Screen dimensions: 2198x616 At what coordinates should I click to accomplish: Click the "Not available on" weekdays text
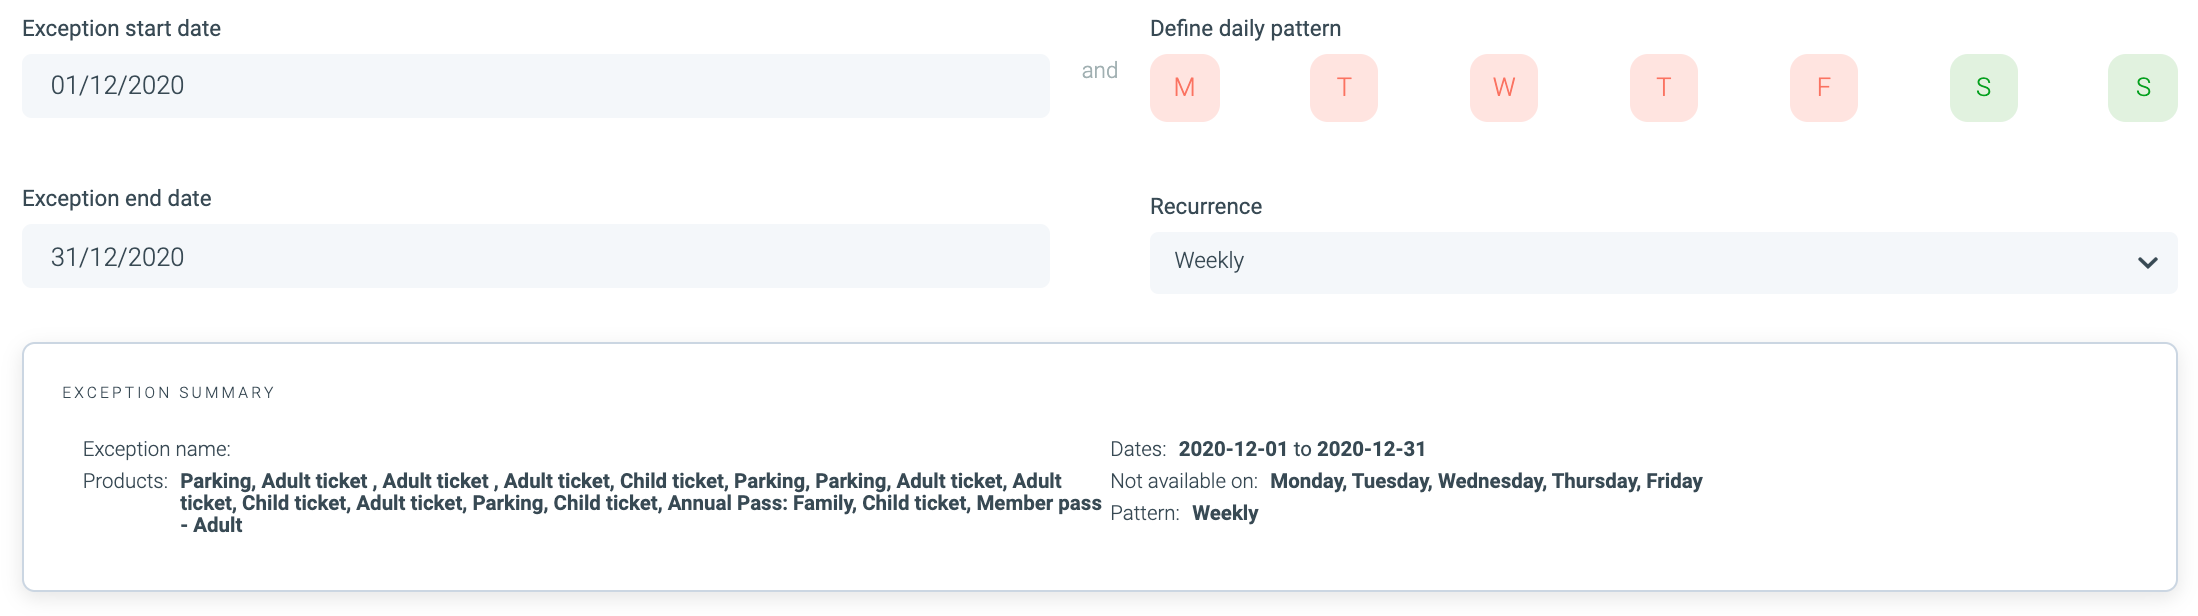tap(1485, 481)
